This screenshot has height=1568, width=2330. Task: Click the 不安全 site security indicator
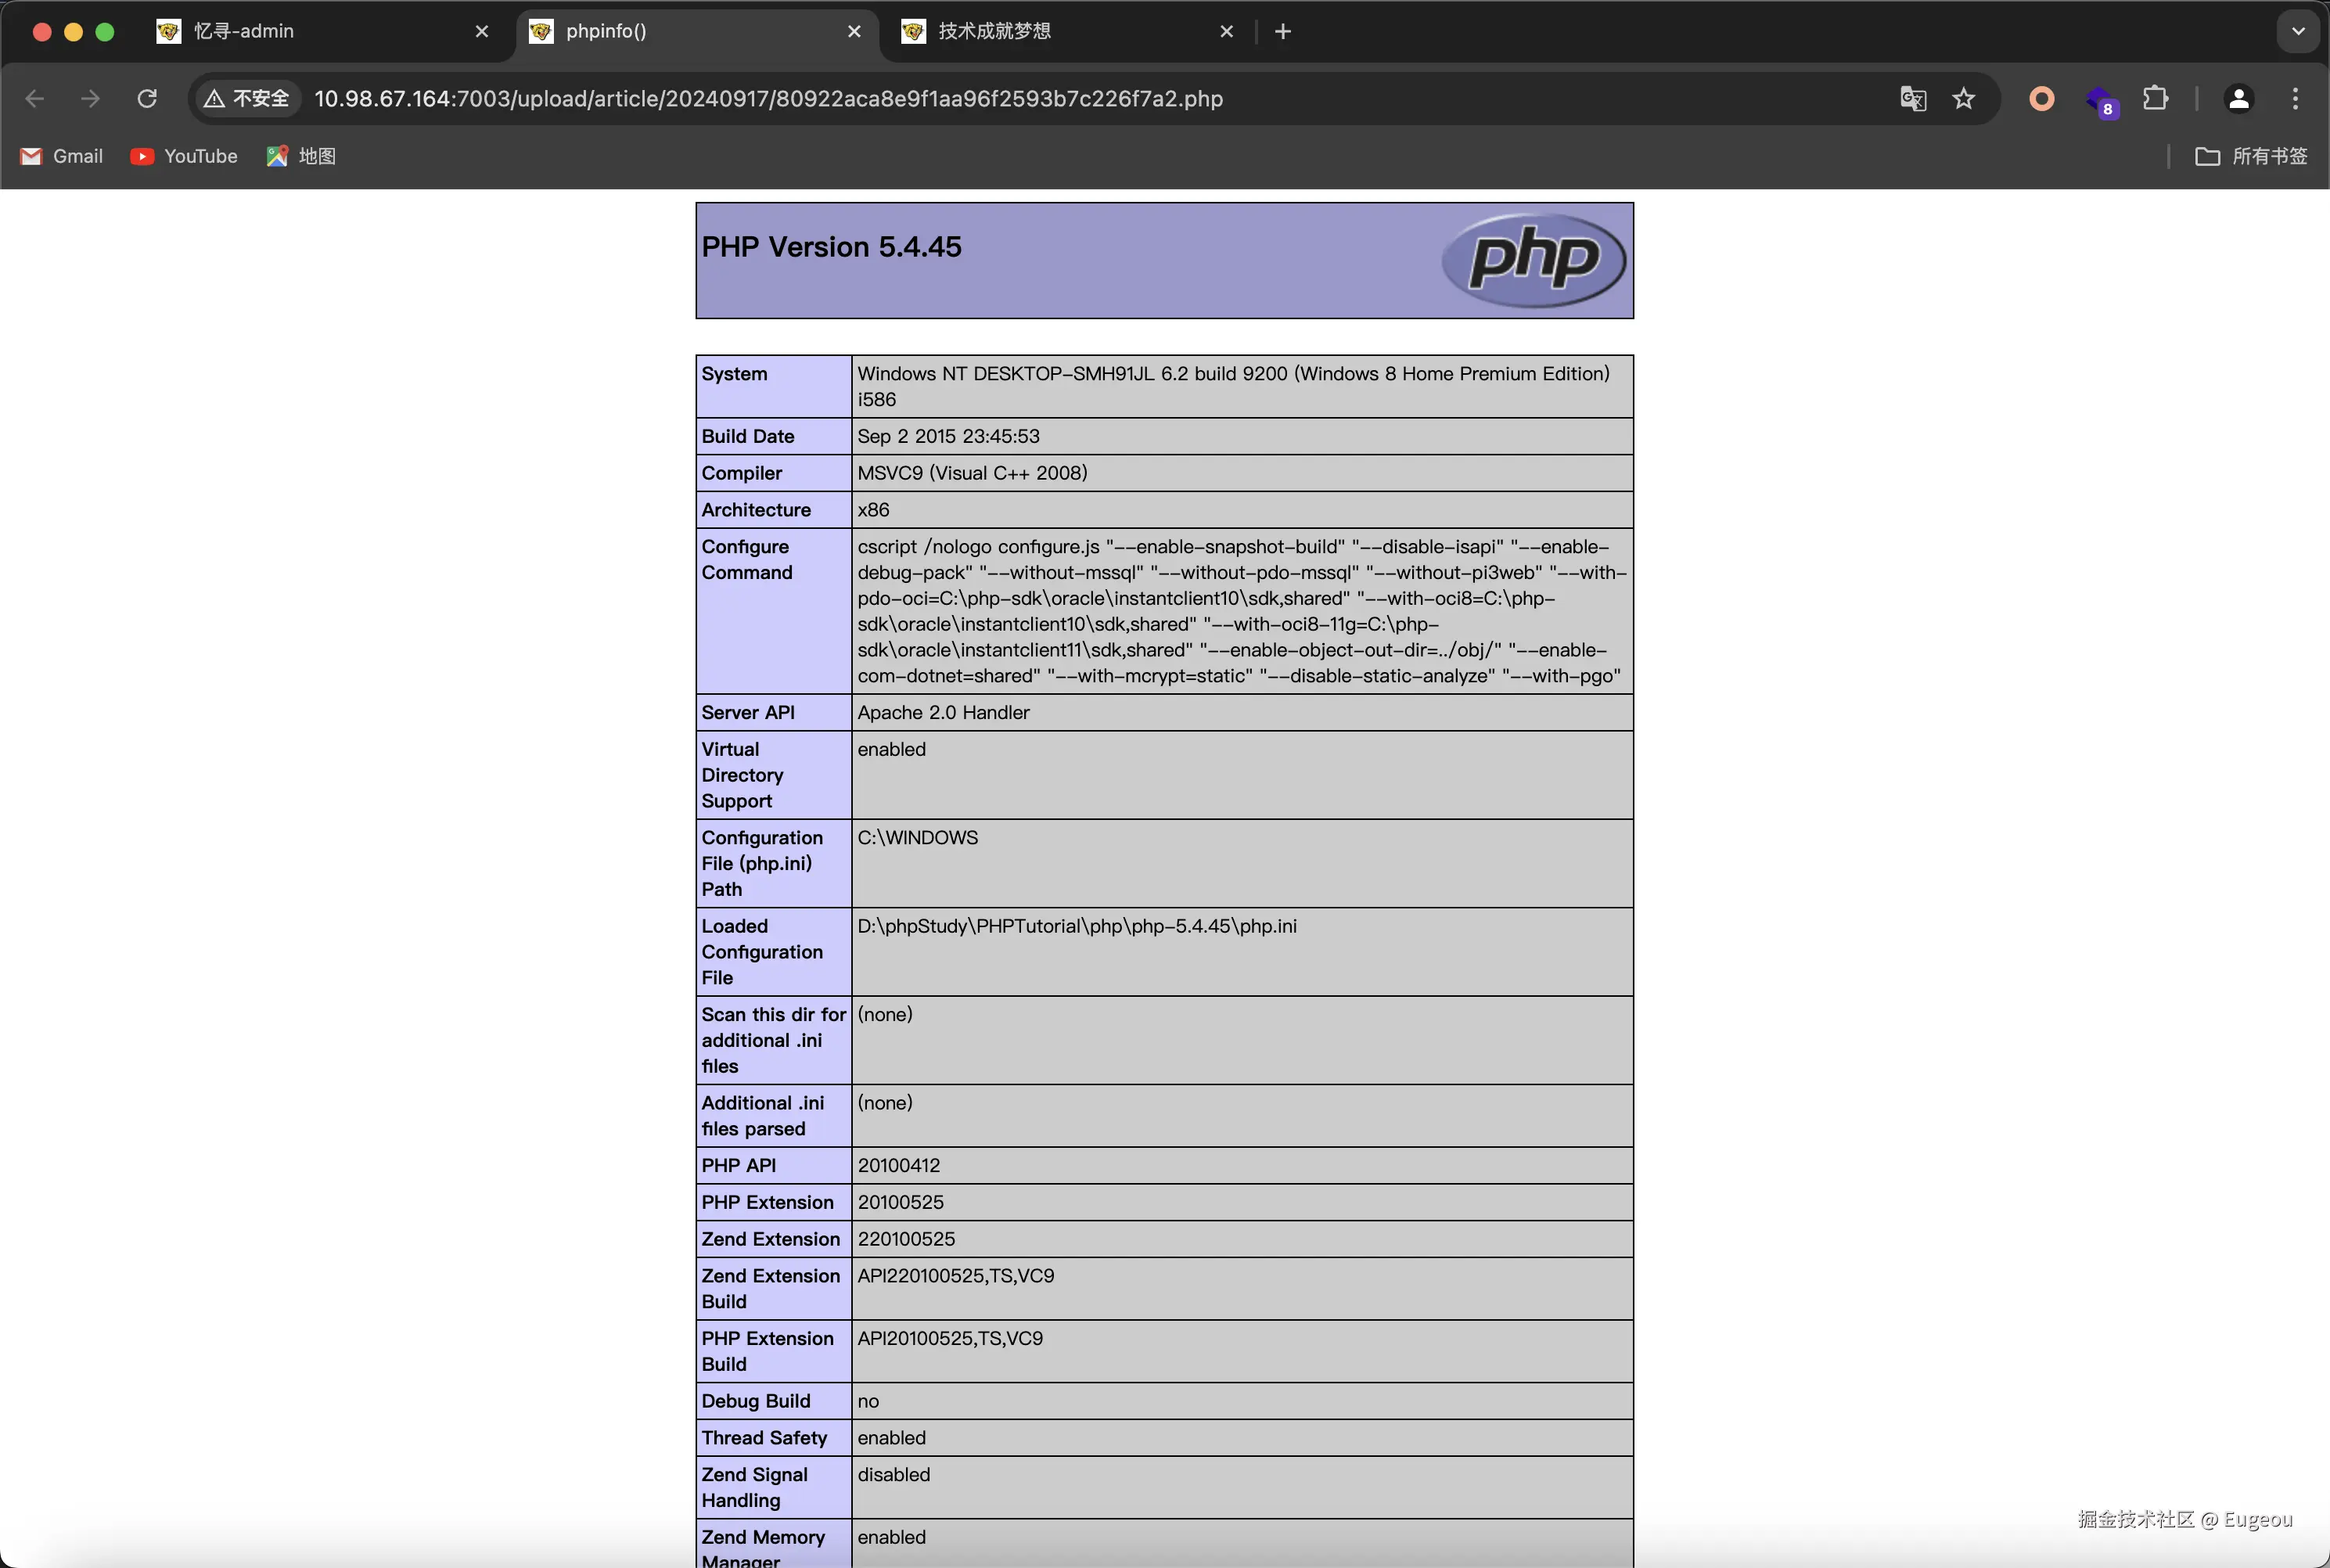pyautogui.click(x=247, y=99)
